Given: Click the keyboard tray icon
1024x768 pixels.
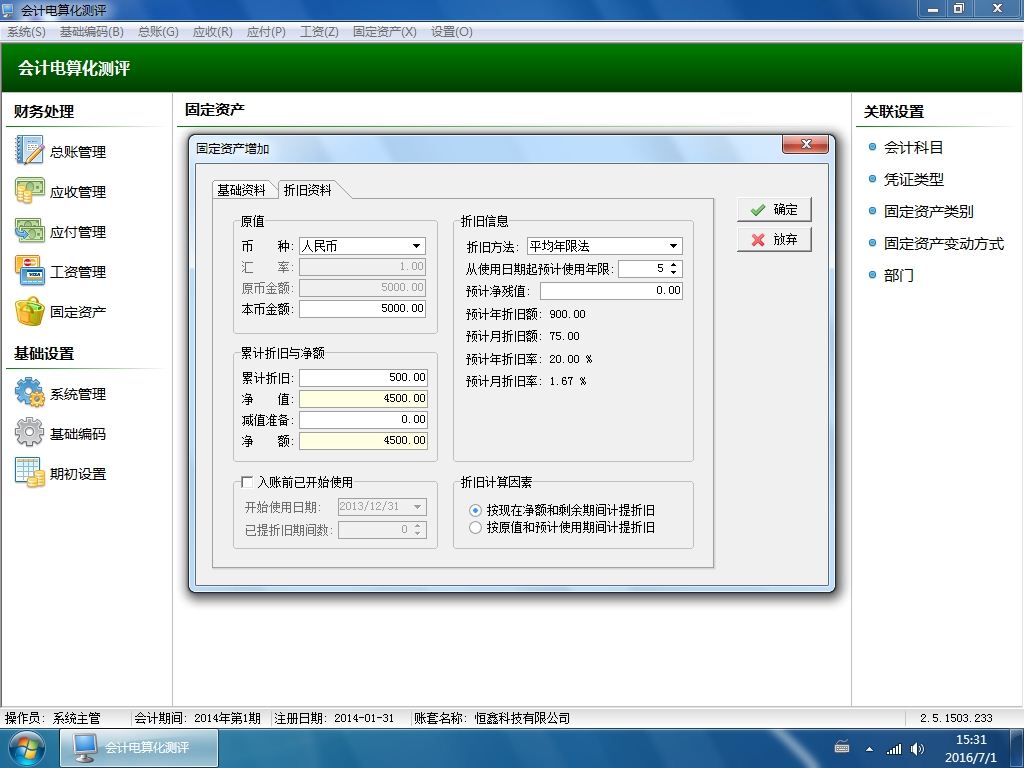Looking at the screenshot, I should point(842,748).
